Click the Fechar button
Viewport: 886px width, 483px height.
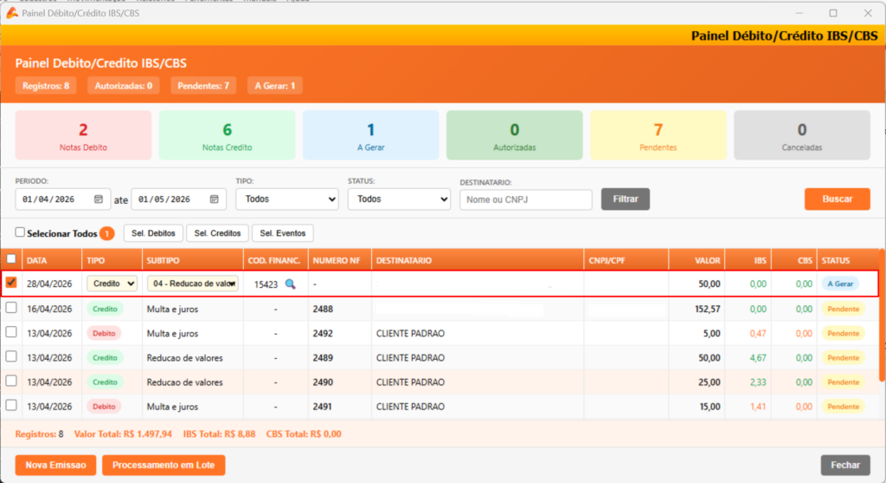point(845,465)
